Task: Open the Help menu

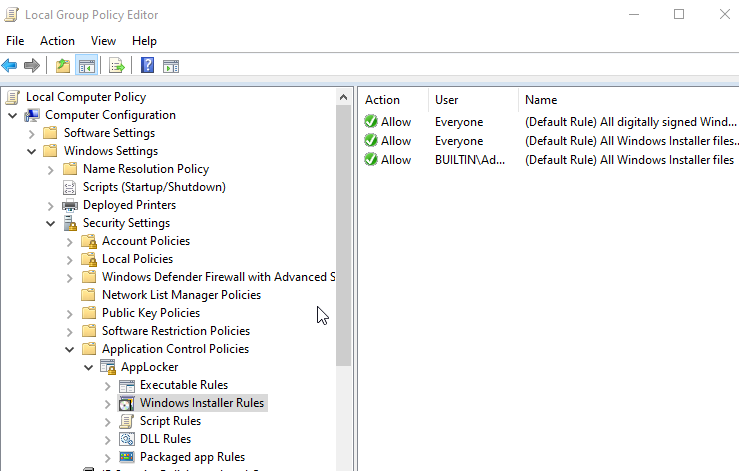Action: [x=144, y=41]
